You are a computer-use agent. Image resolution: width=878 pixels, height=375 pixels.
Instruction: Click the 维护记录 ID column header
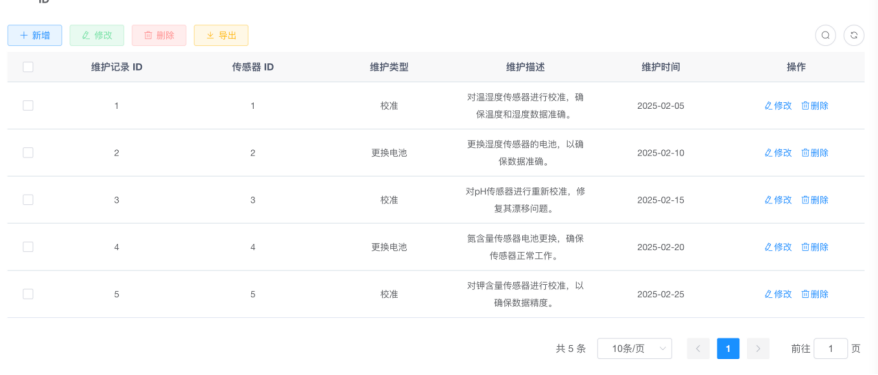(x=116, y=67)
